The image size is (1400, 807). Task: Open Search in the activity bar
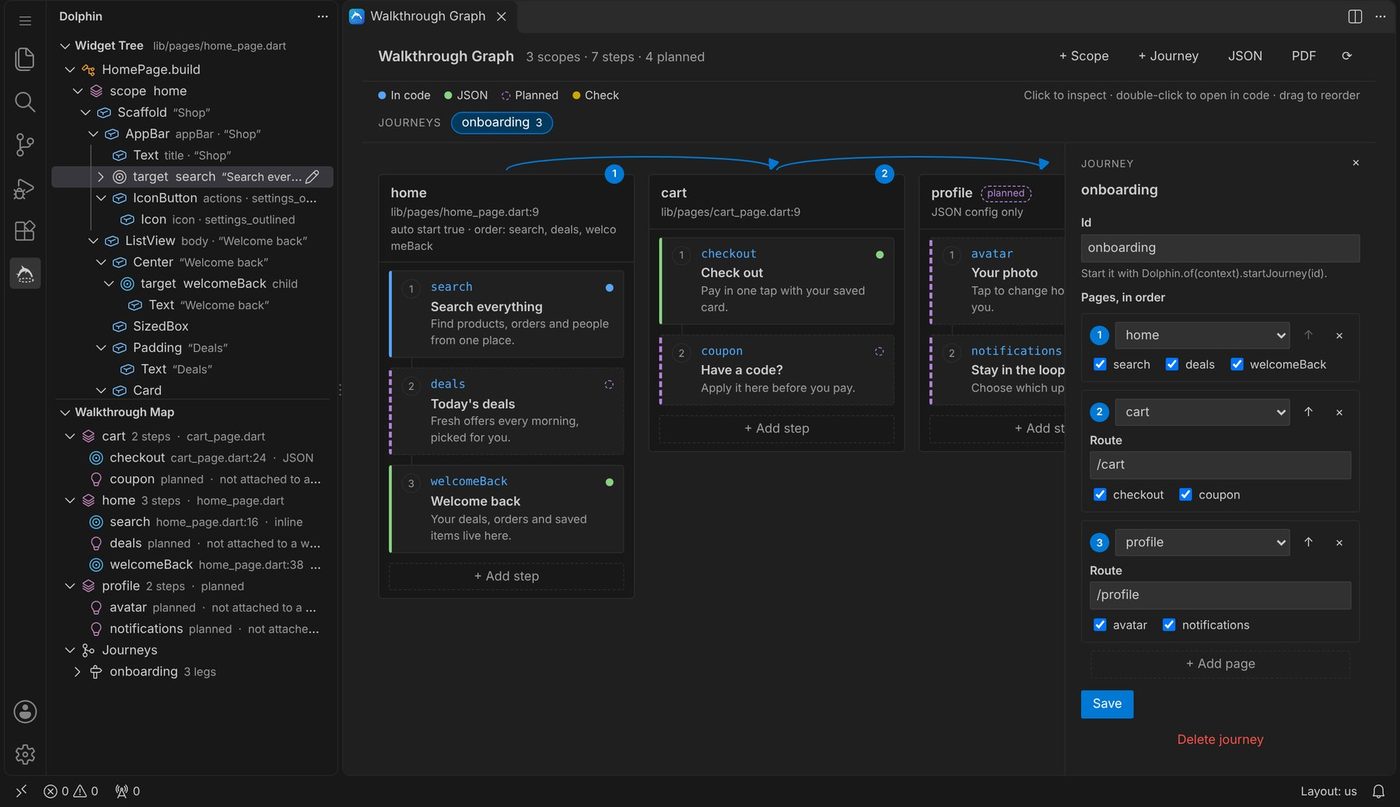25,102
